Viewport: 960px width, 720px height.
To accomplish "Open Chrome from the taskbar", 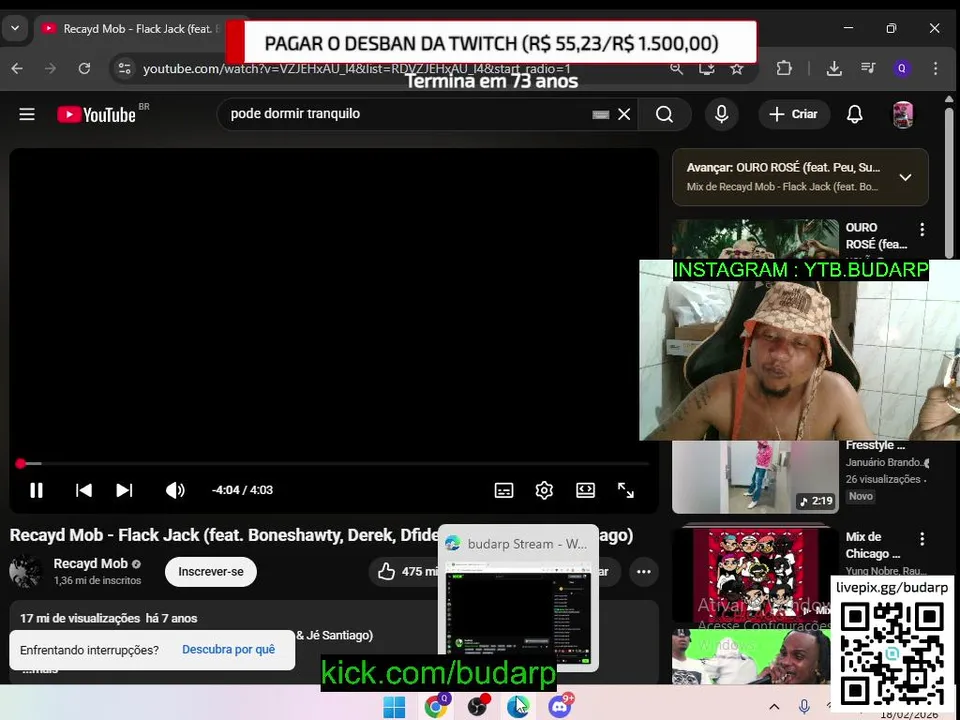I will 436,707.
